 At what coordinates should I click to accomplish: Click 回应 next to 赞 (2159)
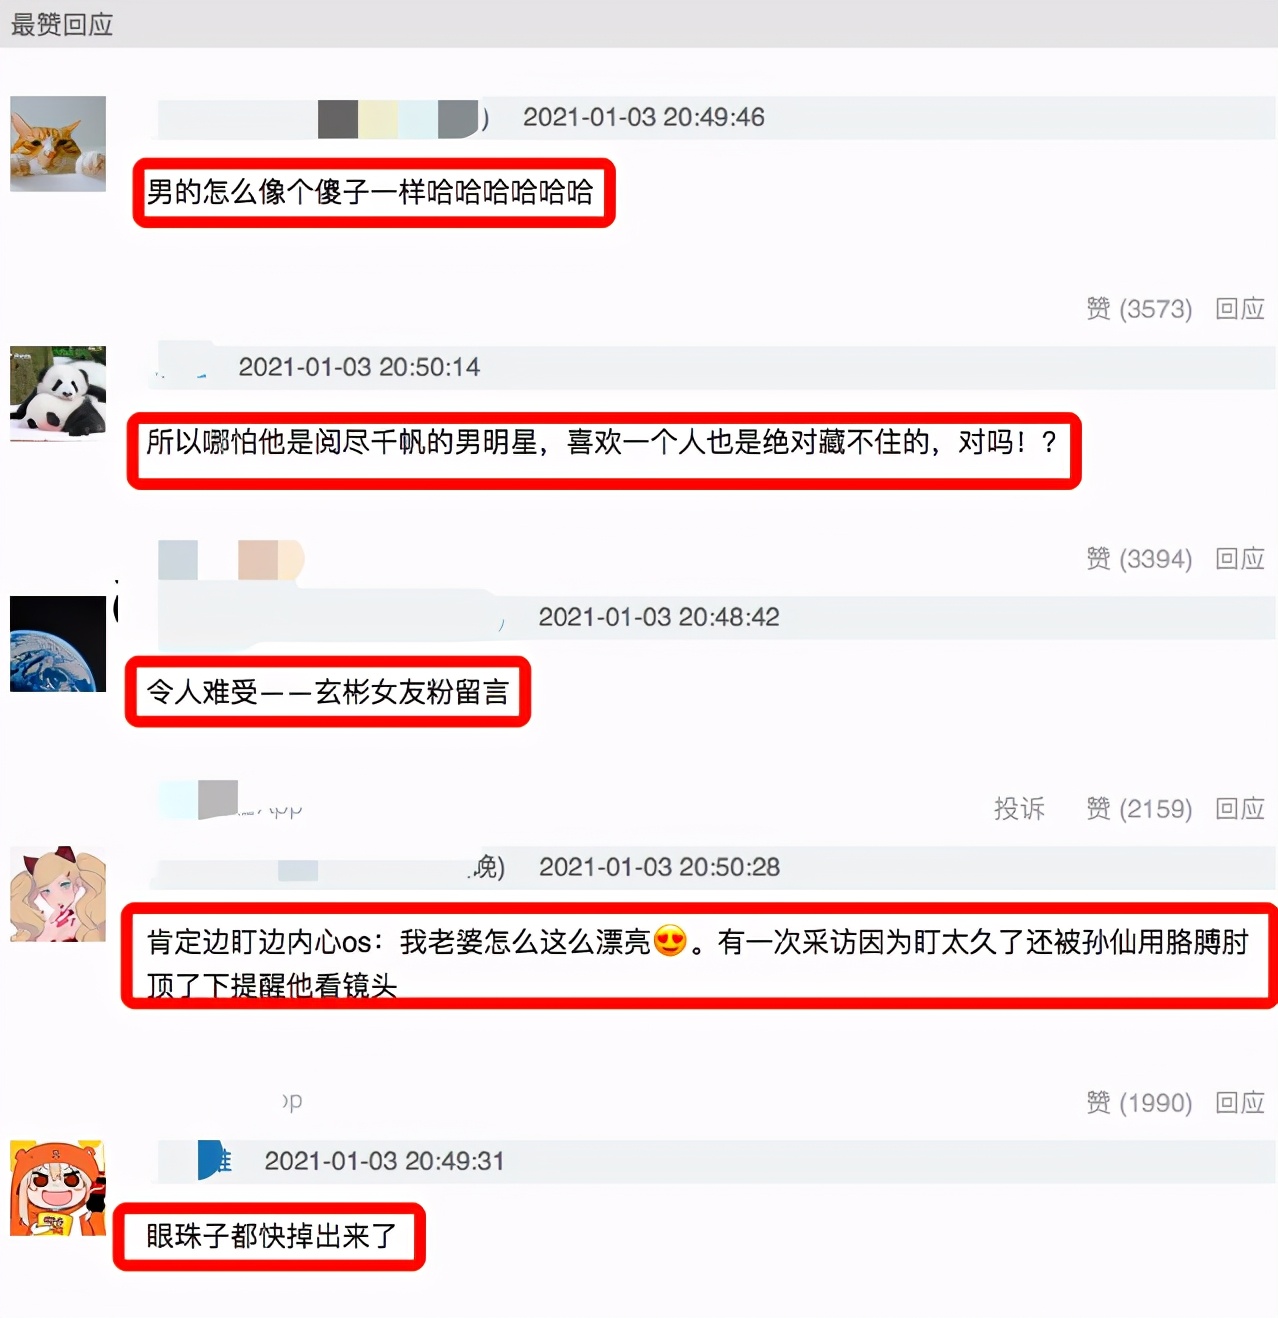(1240, 809)
